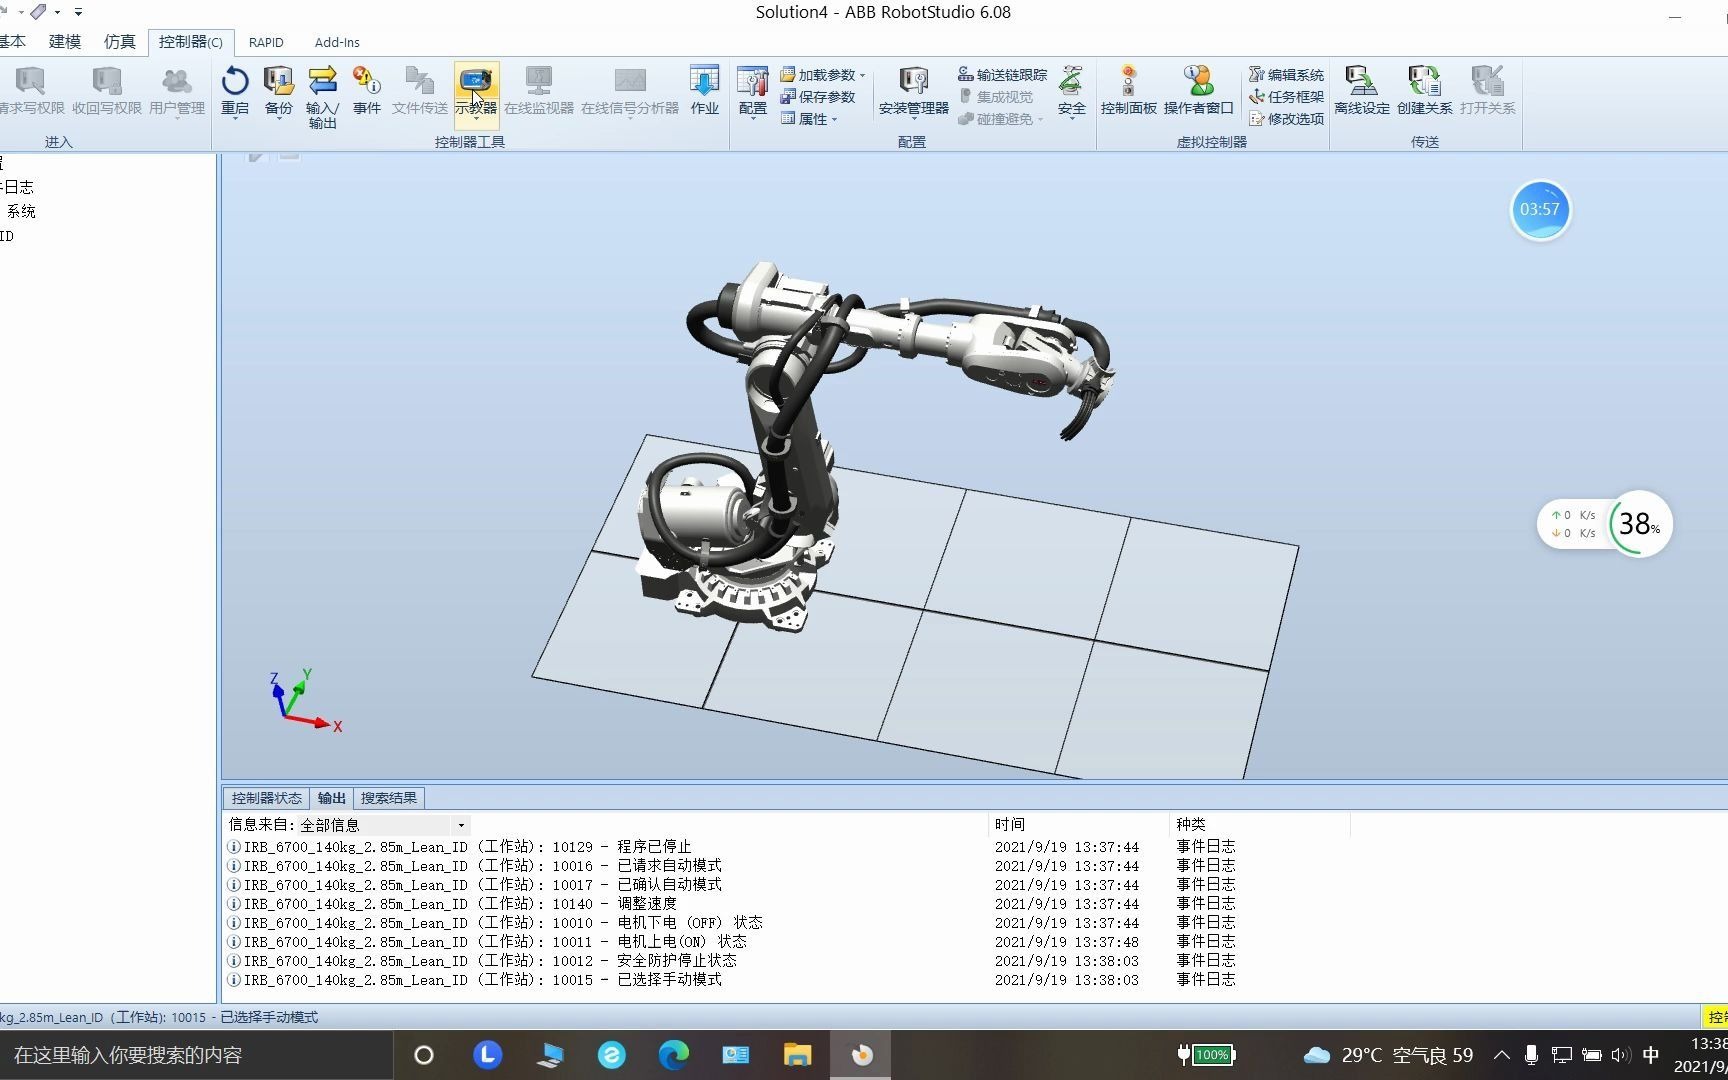1728x1080 pixels.
Task: Click the 29°C weather widget on taskbar
Action: 1389,1055
